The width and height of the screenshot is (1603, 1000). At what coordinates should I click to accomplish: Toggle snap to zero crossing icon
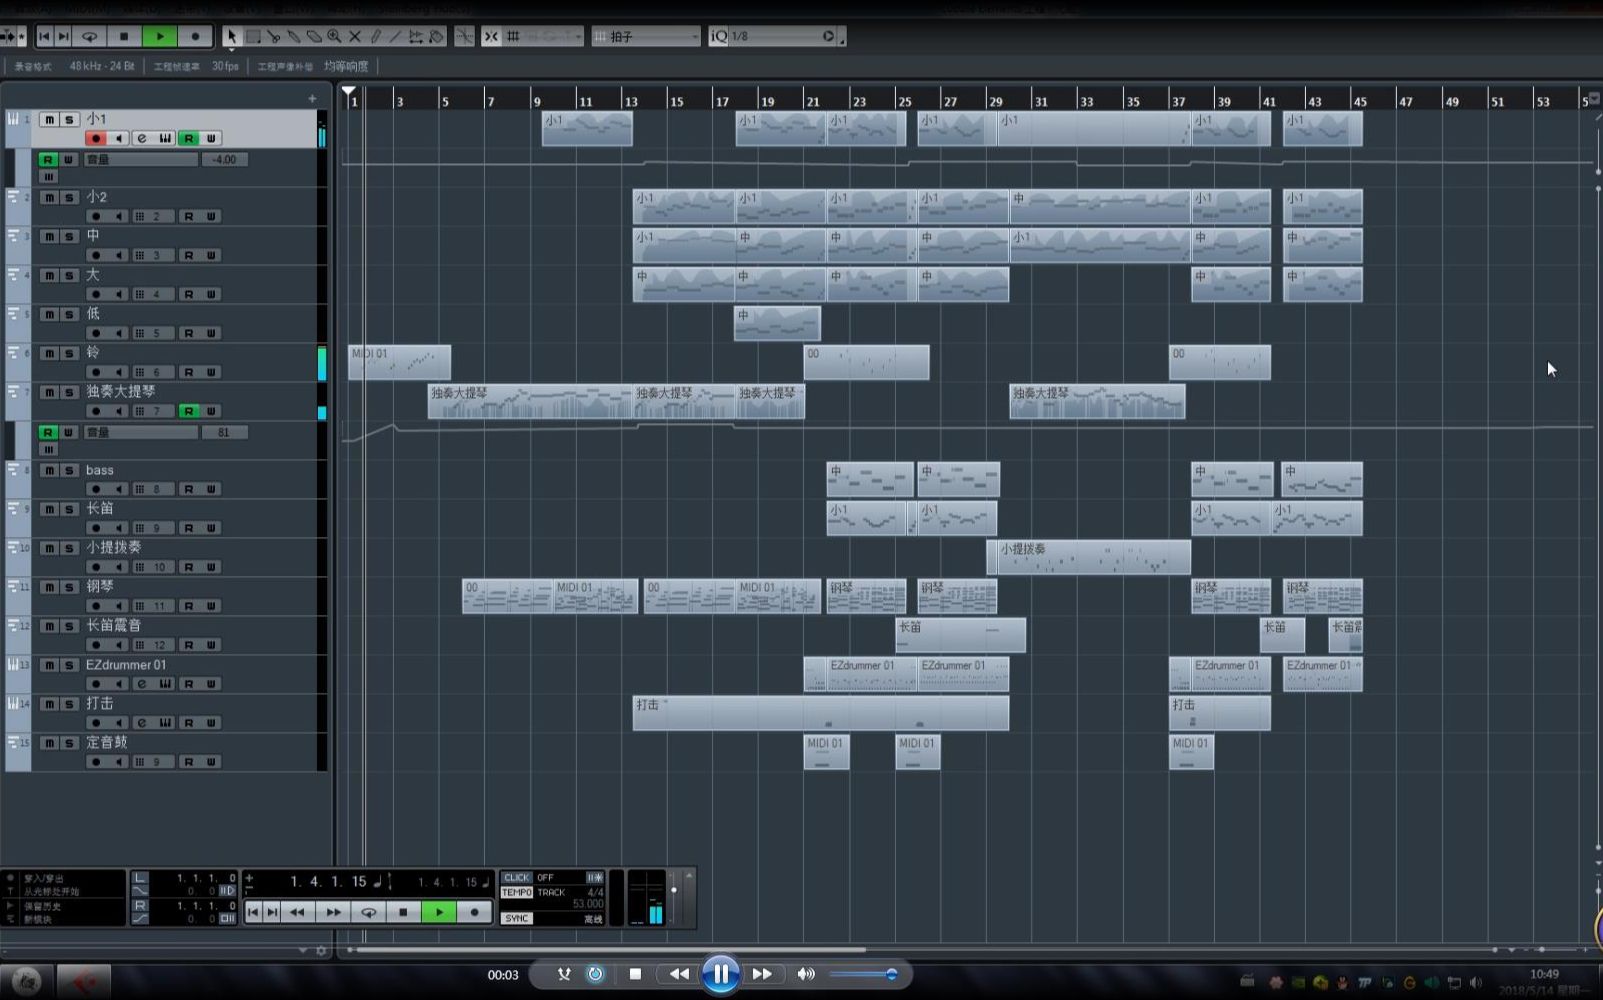(x=464, y=36)
